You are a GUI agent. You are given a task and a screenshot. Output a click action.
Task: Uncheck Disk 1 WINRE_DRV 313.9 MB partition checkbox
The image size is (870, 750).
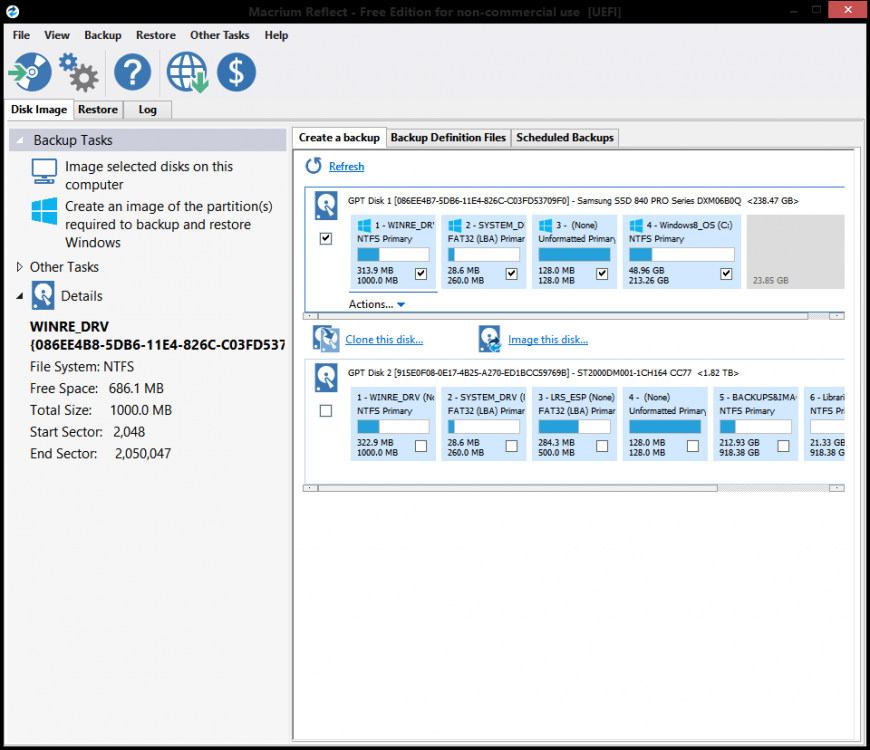[x=421, y=273]
